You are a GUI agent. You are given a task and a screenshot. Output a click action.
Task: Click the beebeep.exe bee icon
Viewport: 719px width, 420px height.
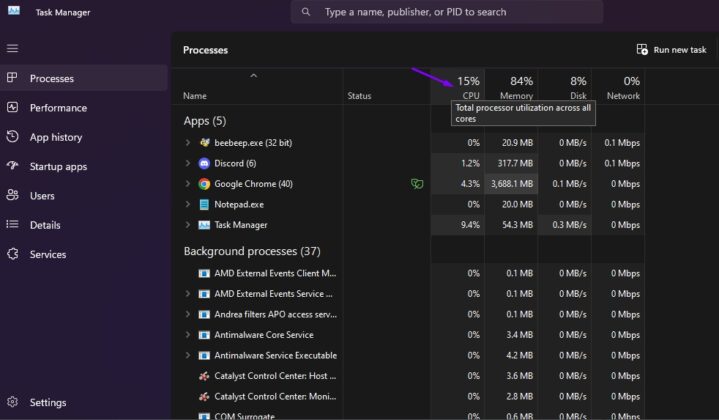point(205,143)
